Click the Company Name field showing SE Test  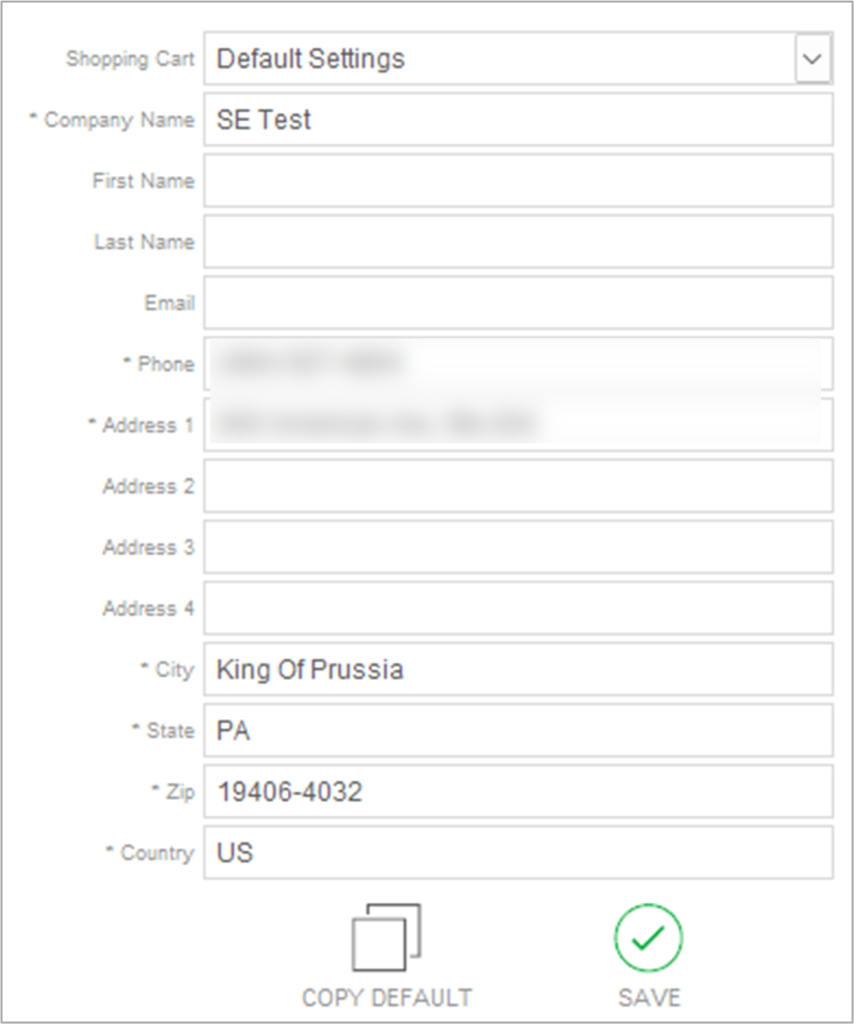517,119
